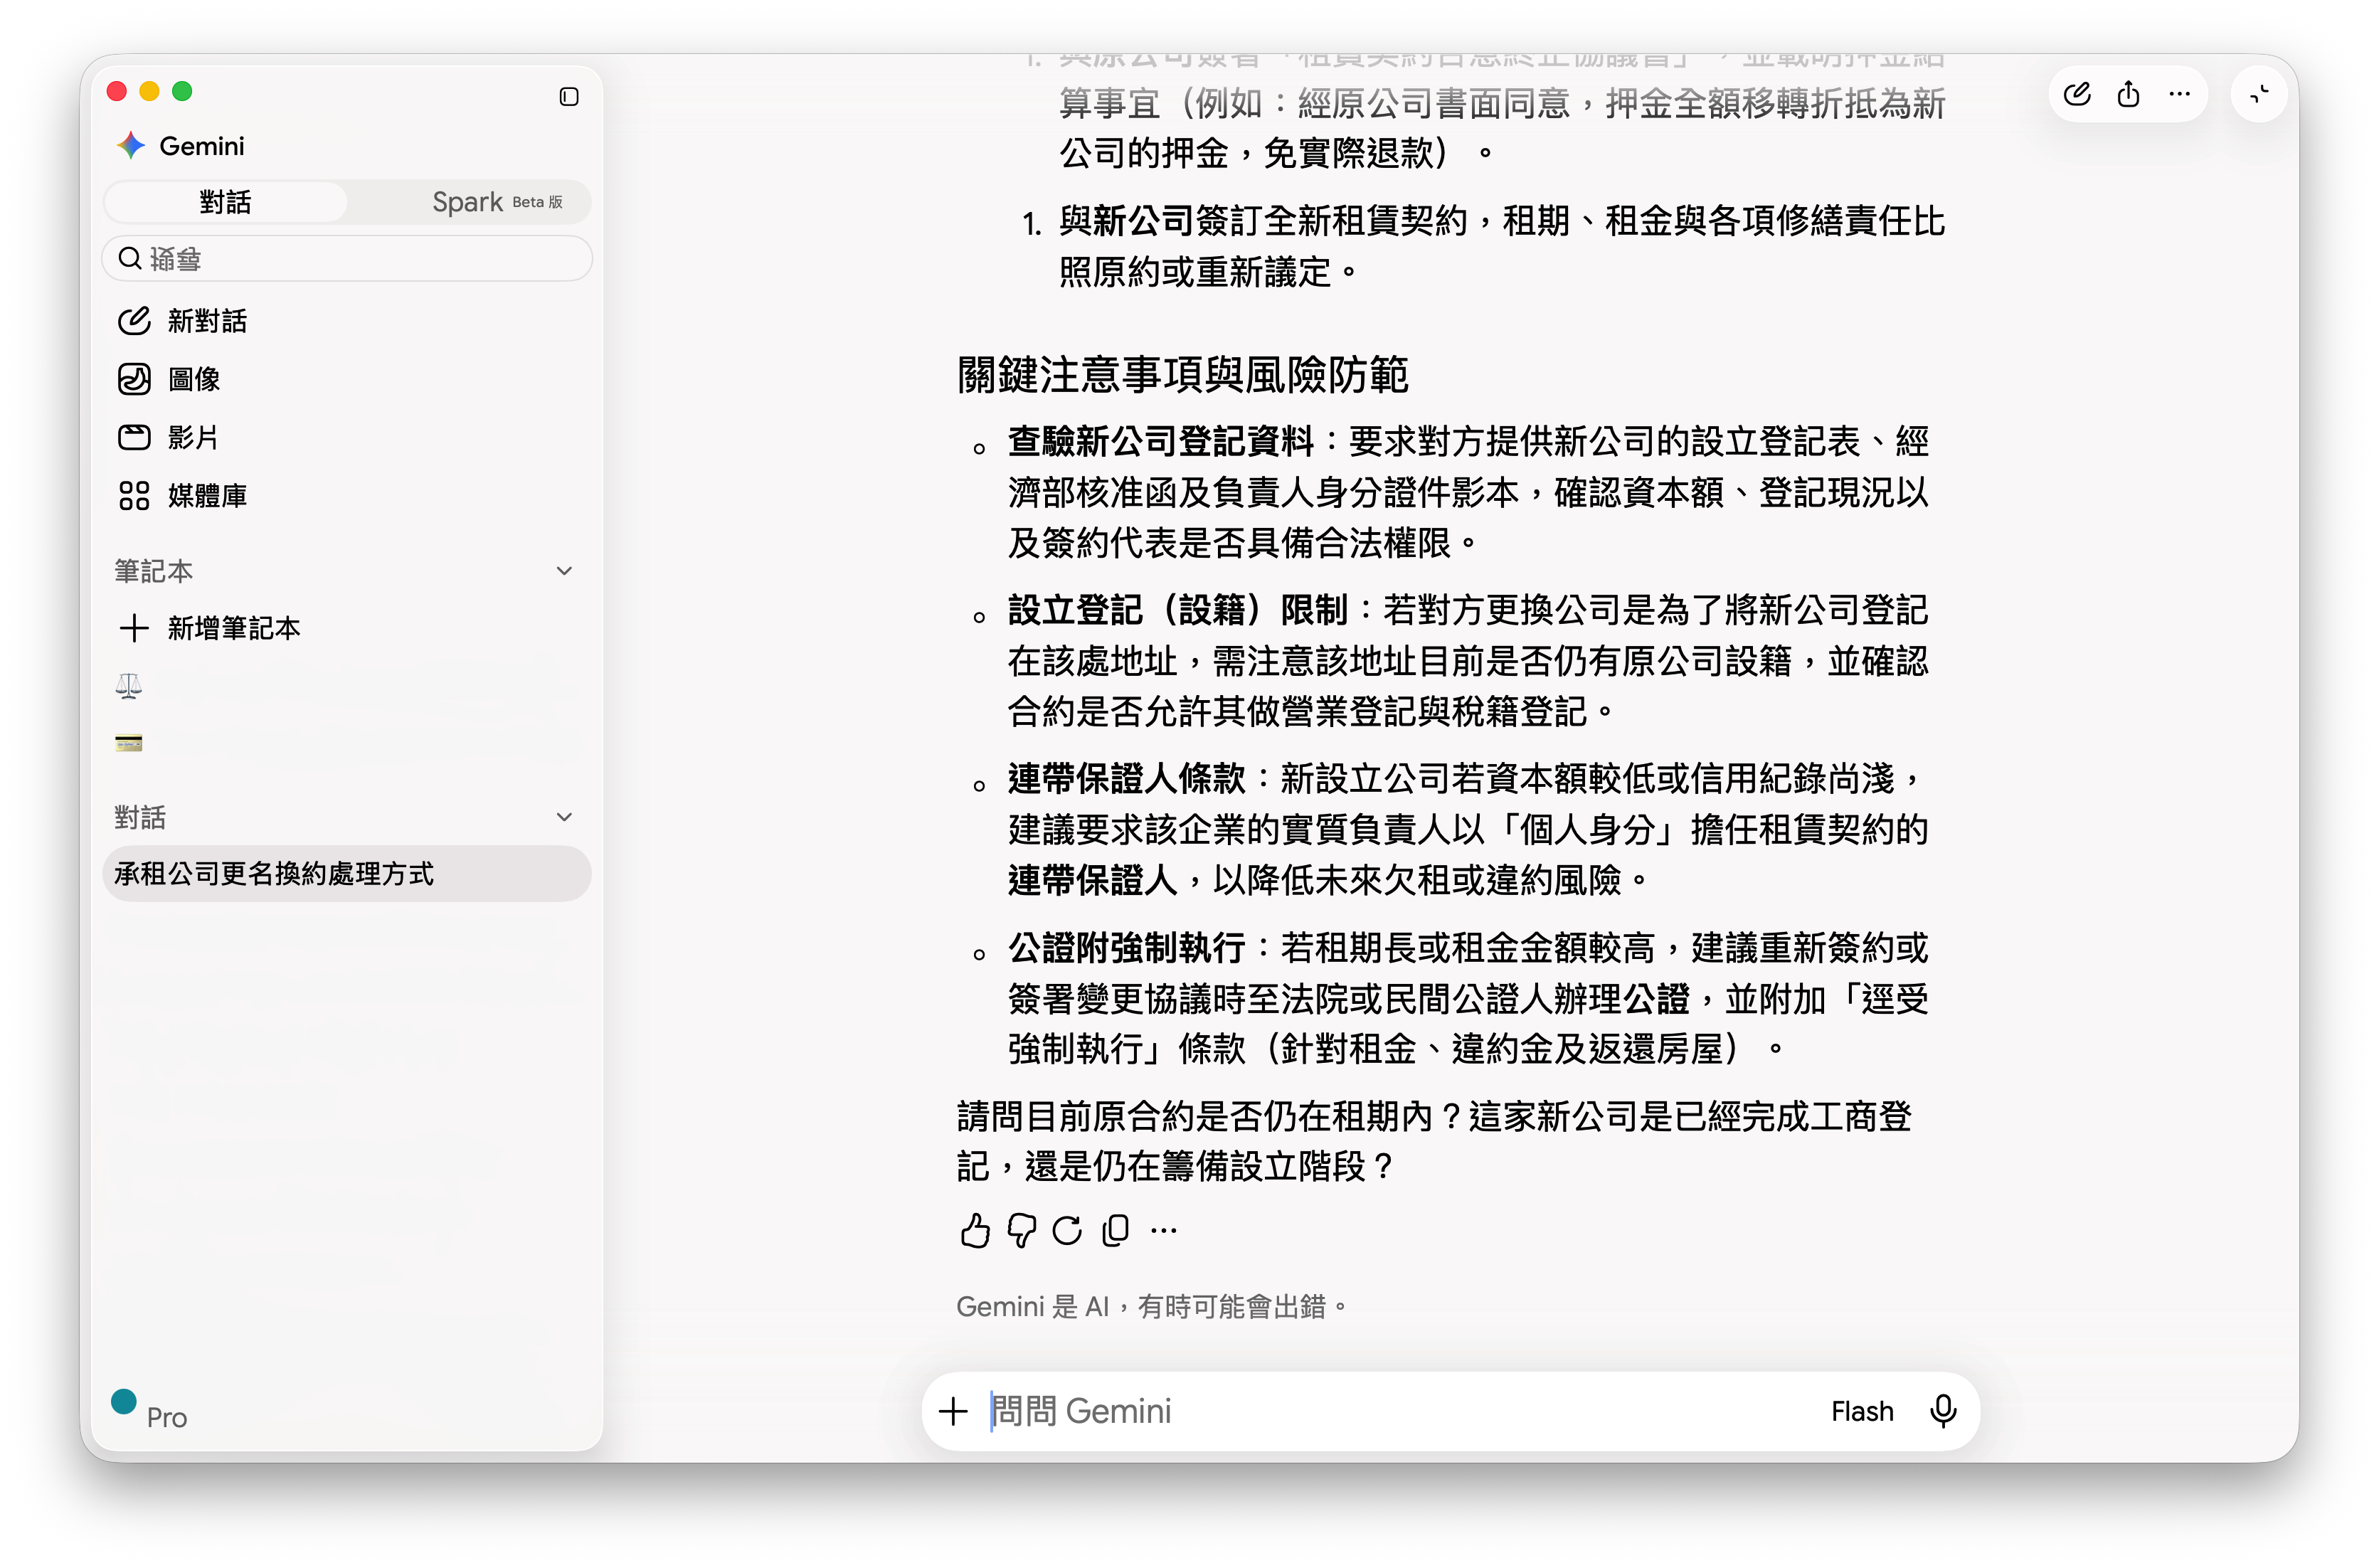Click the thumbs up icon
This screenshot has height=1568, width=2379.
[x=974, y=1230]
